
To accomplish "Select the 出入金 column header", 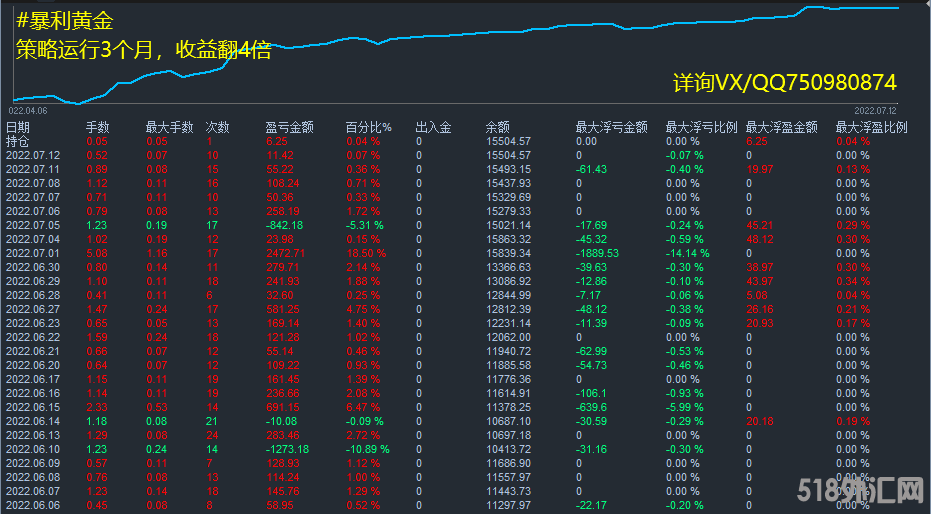I will [433, 127].
